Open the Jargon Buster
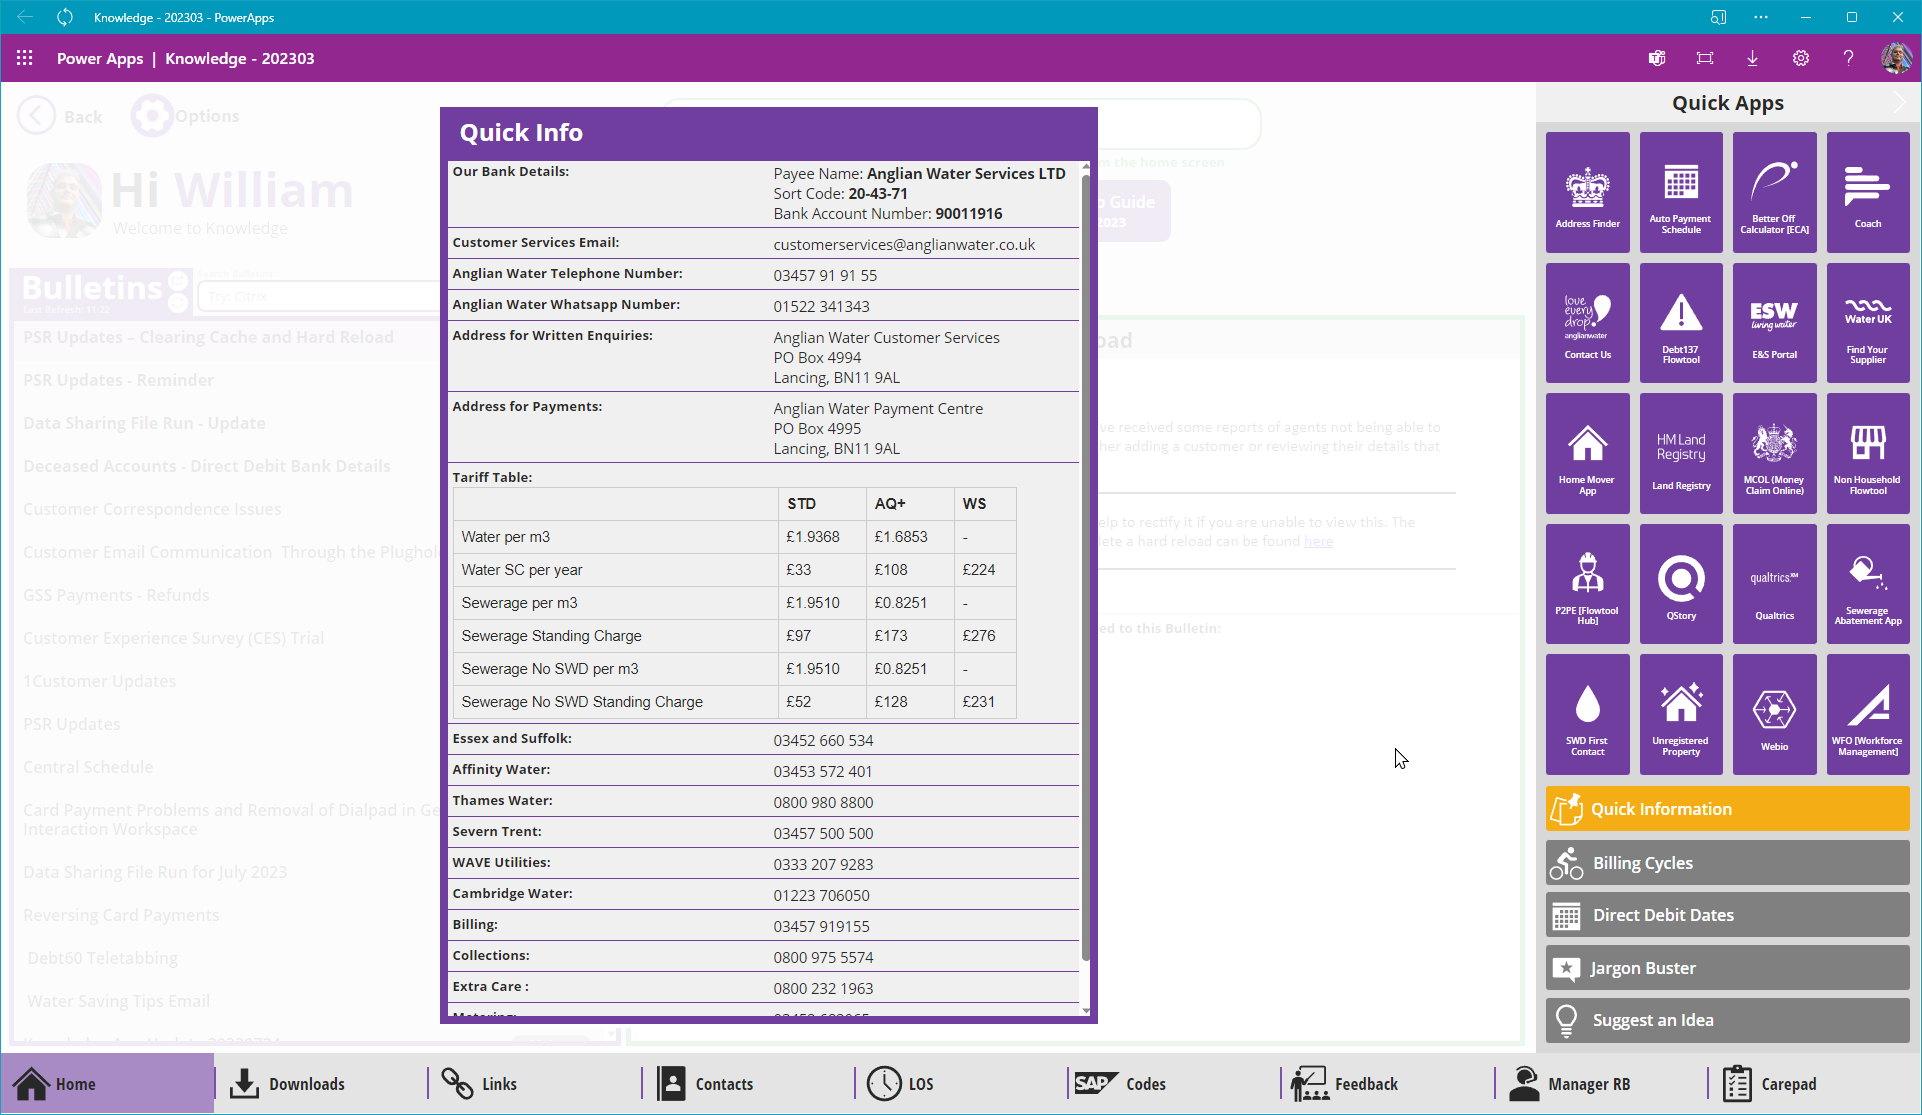Viewport: 1922px width, 1115px height. [x=1727, y=968]
